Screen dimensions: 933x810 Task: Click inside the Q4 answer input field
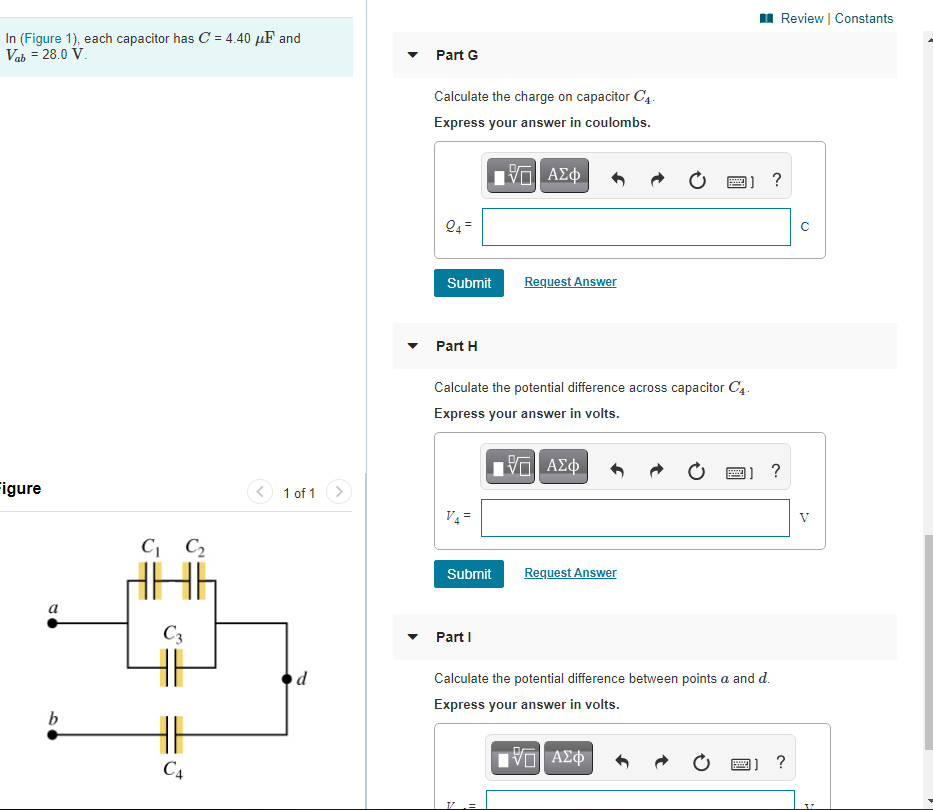coord(636,227)
